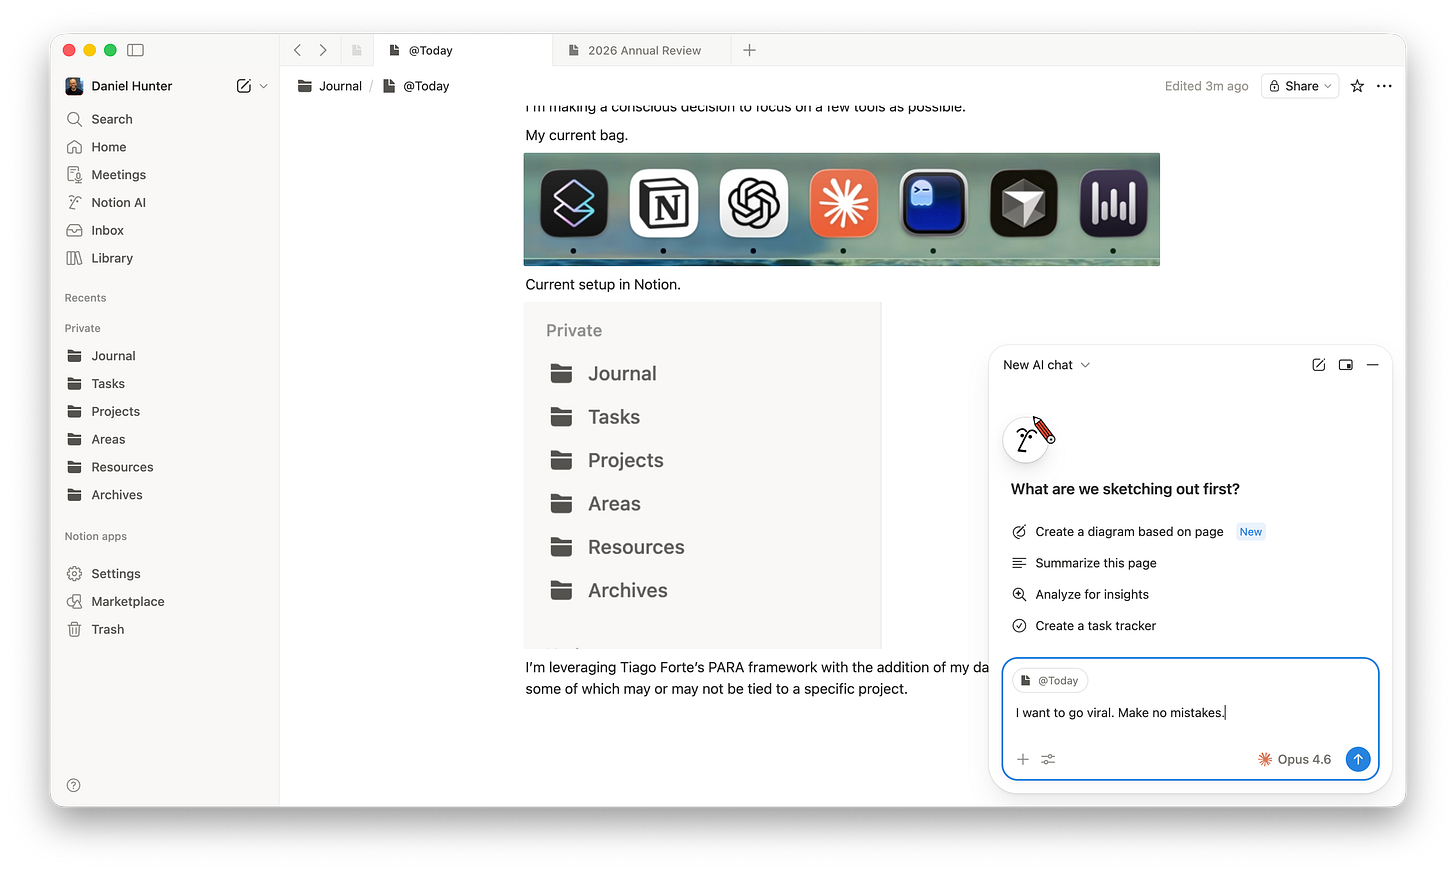Open the Journal folder in sidebar
1456x873 pixels.
coord(165,356)
